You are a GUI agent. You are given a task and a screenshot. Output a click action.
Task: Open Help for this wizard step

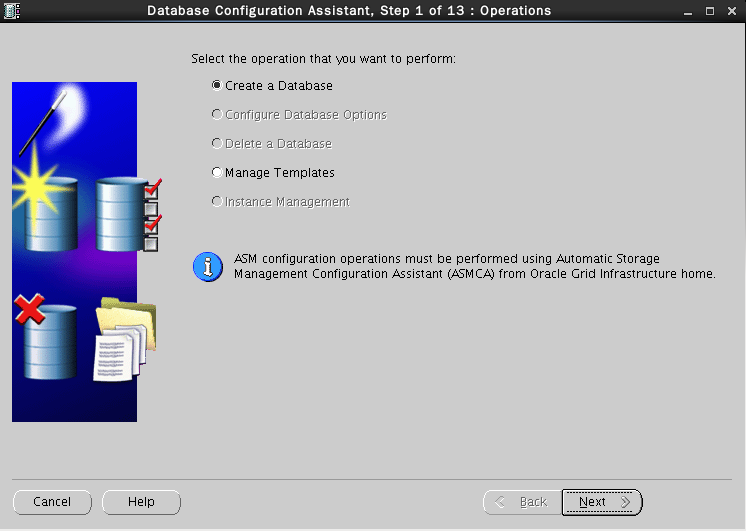141,502
